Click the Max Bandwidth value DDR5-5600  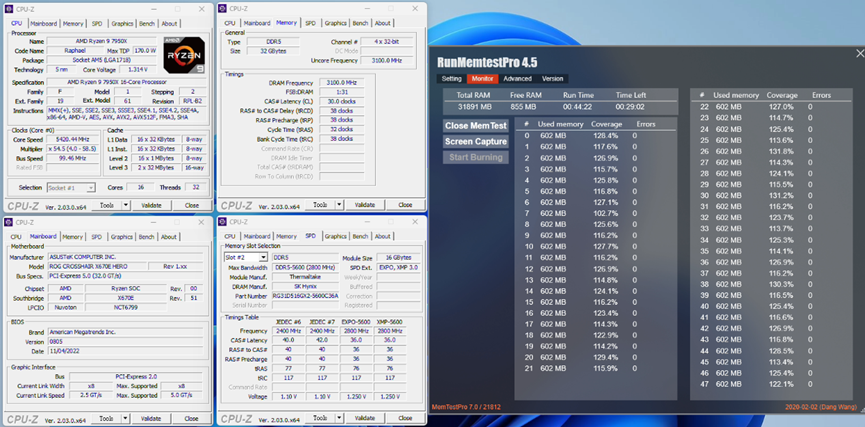click(x=306, y=268)
